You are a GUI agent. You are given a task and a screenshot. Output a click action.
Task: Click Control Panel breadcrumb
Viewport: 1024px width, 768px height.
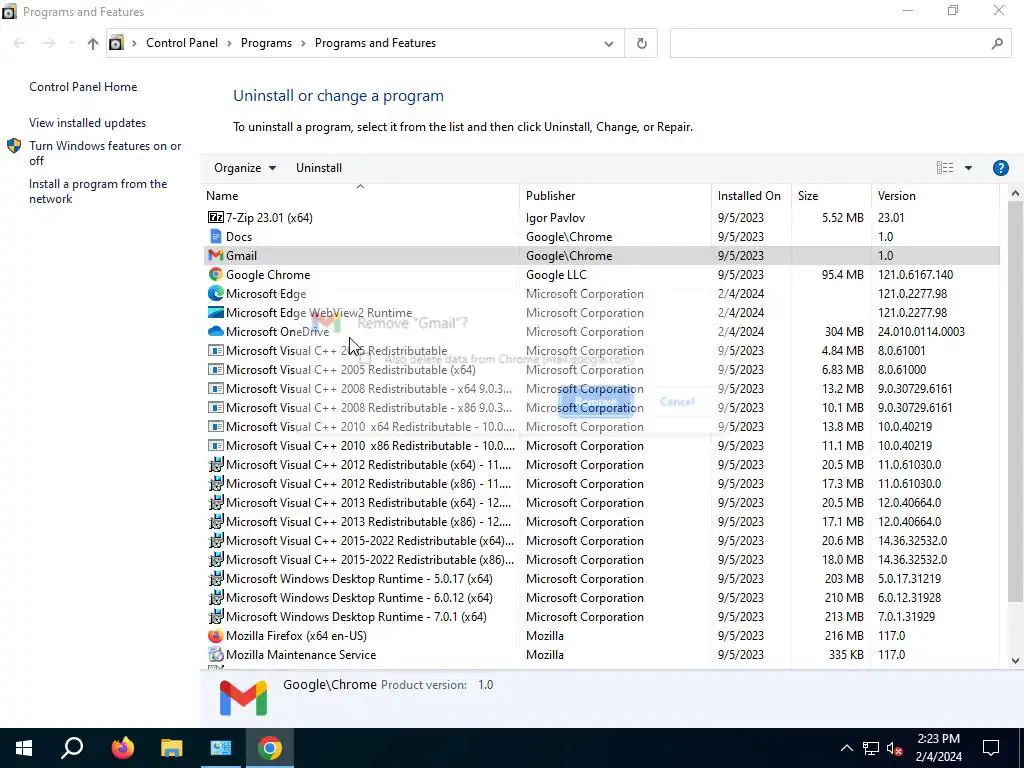(182, 43)
